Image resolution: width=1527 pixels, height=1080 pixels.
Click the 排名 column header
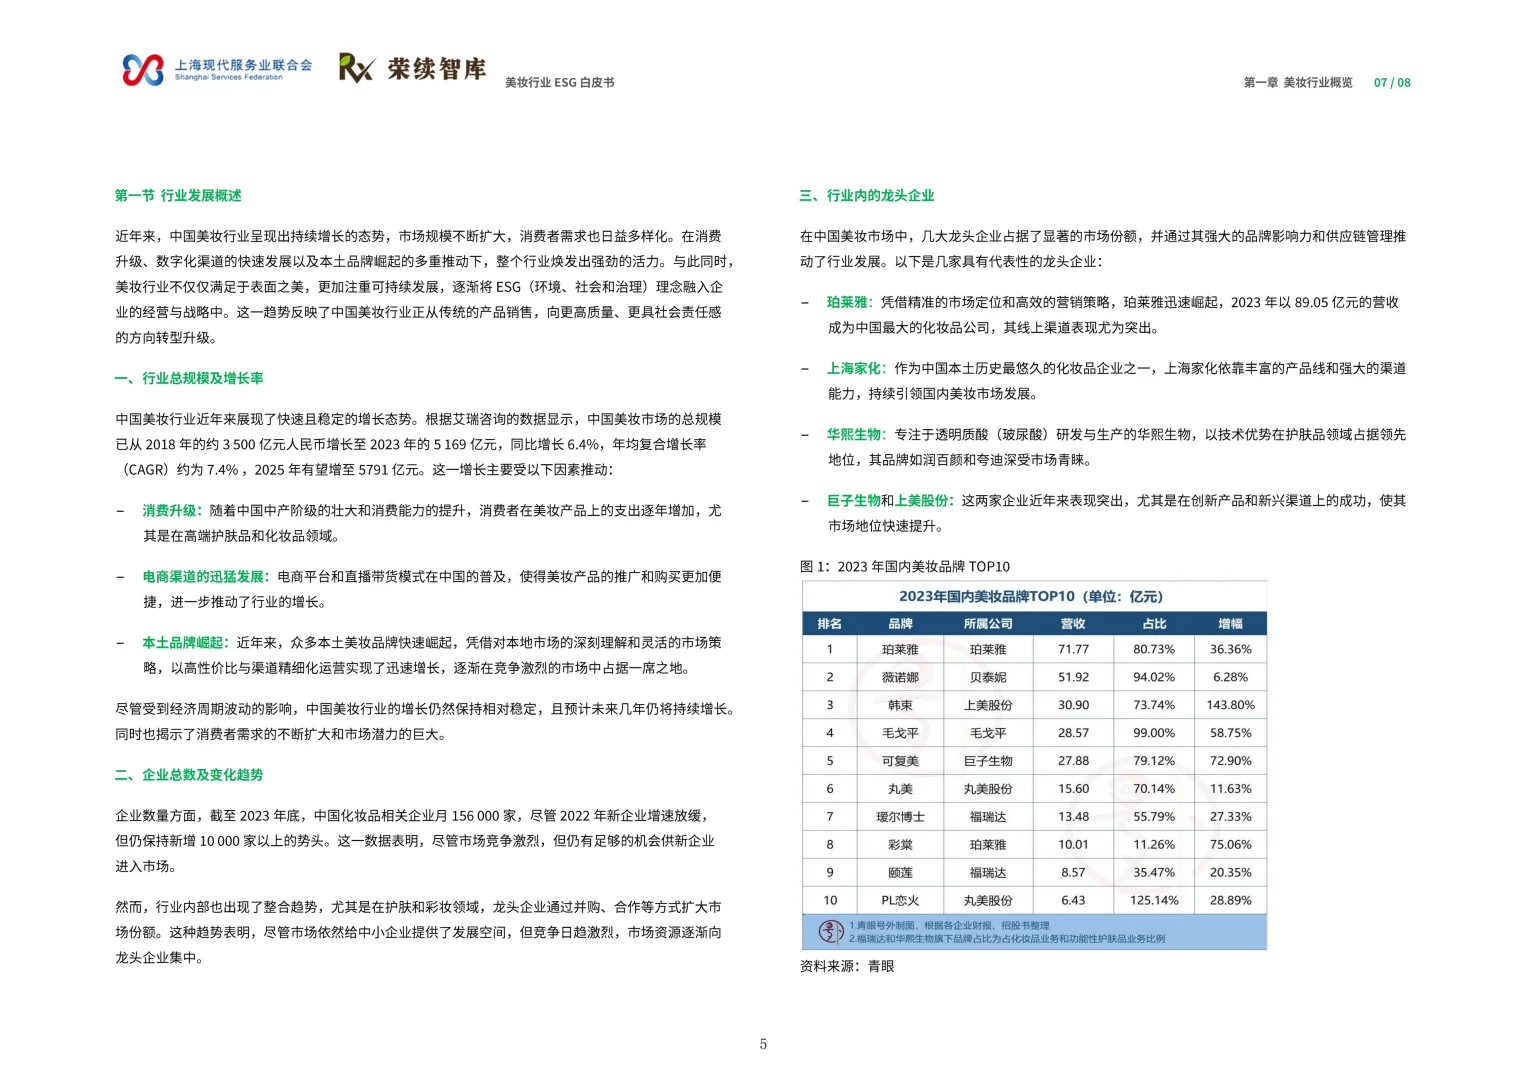pos(829,624)
